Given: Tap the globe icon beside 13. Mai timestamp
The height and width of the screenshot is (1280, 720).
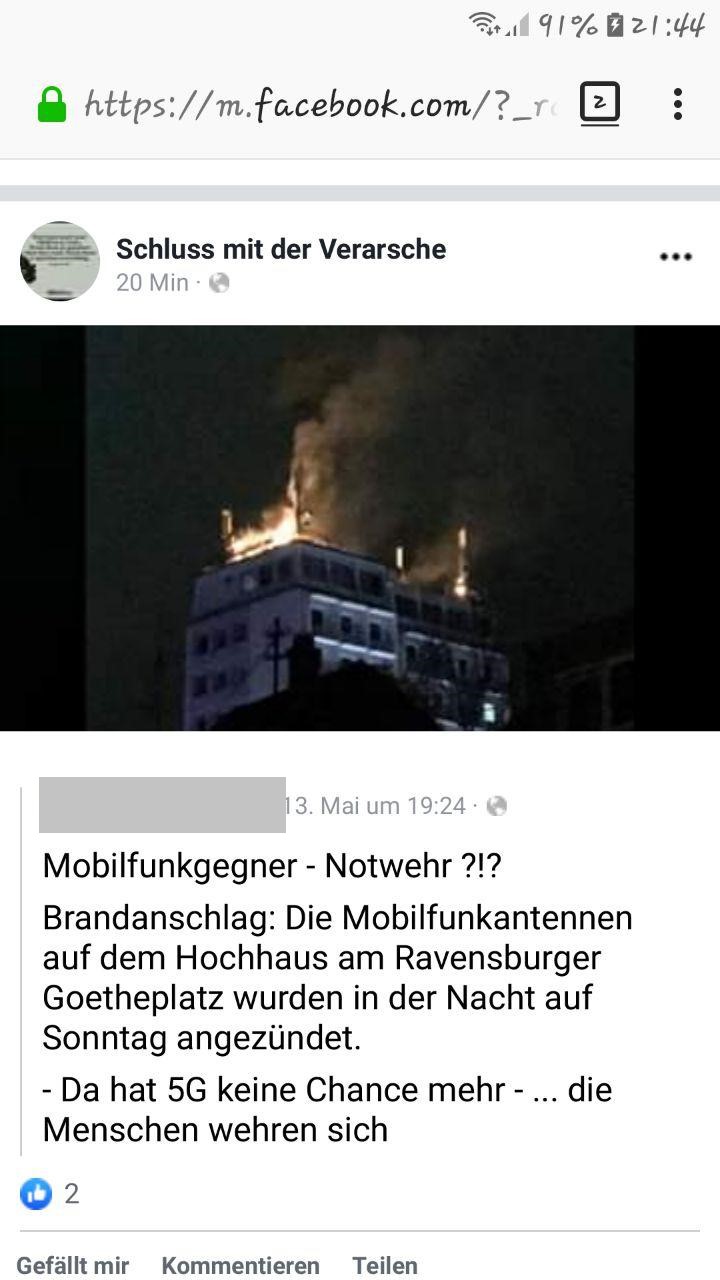Looking at the screenshot, I should [496, 806].
